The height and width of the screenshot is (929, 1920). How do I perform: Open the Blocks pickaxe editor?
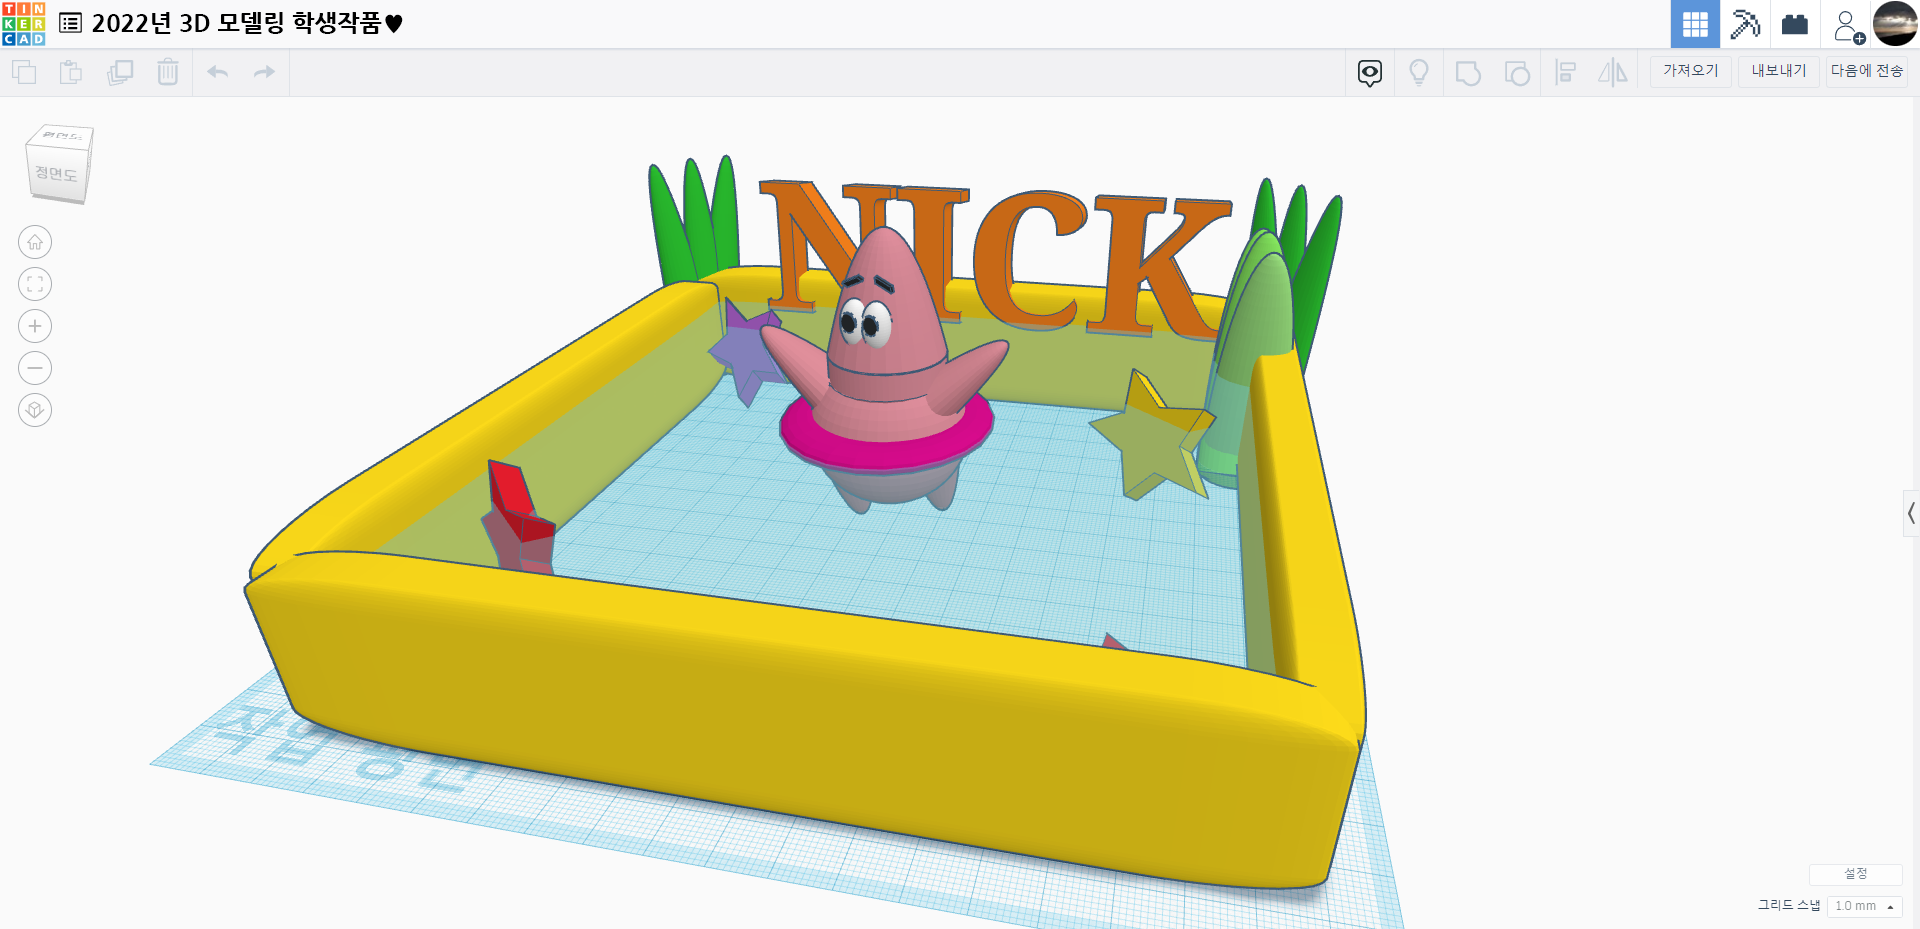click(x=1745, y=24)
